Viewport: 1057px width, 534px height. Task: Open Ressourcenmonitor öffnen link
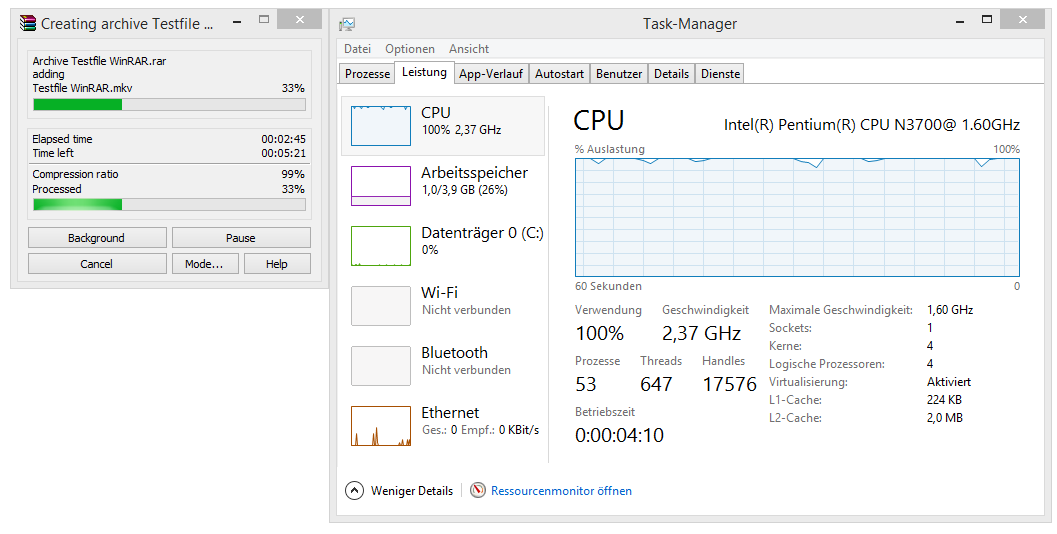[x=562, y=491]
